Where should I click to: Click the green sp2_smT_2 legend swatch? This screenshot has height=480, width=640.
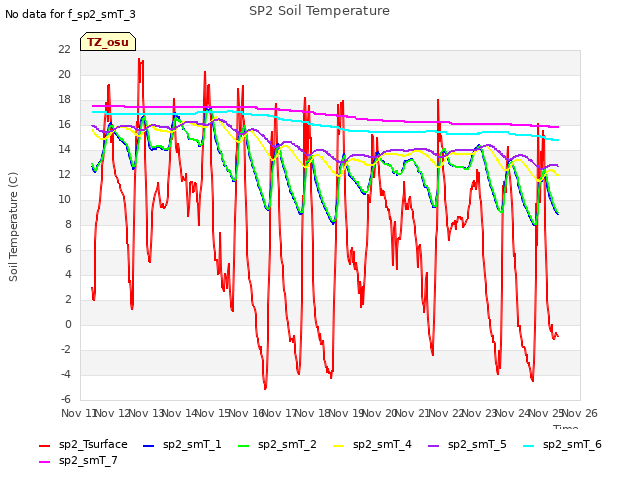[244, 446]
